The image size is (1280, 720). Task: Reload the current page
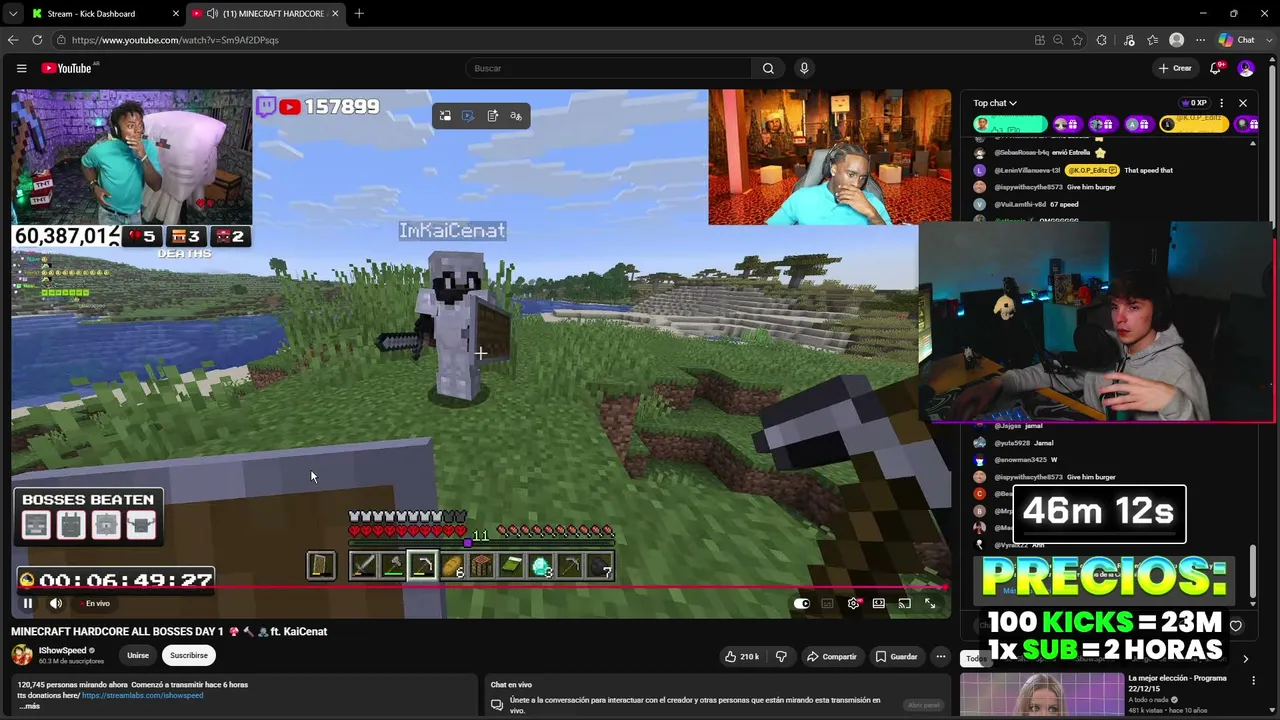[x=37, y=40]
